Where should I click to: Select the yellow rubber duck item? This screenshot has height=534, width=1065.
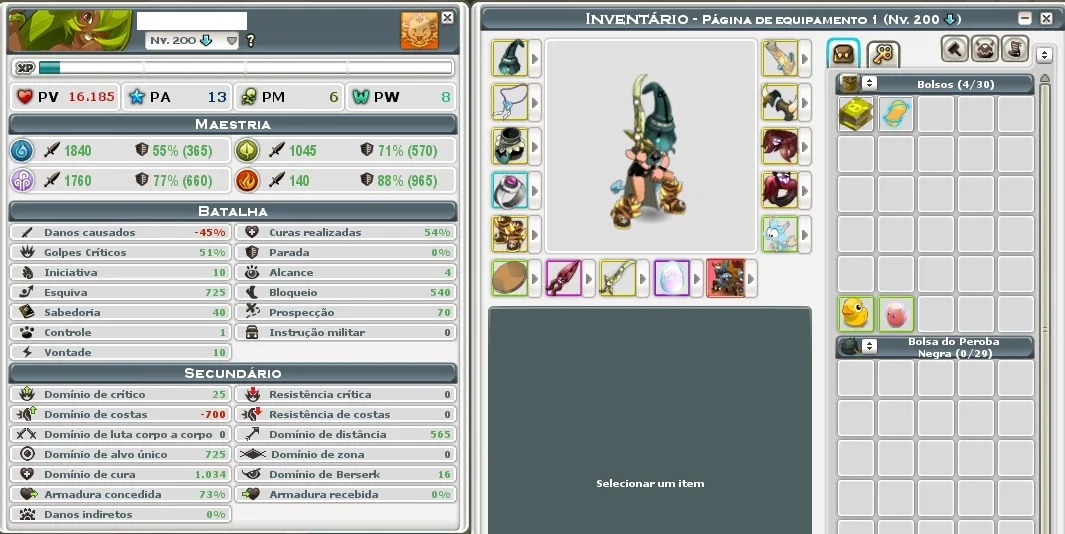(x=856, y=313)
